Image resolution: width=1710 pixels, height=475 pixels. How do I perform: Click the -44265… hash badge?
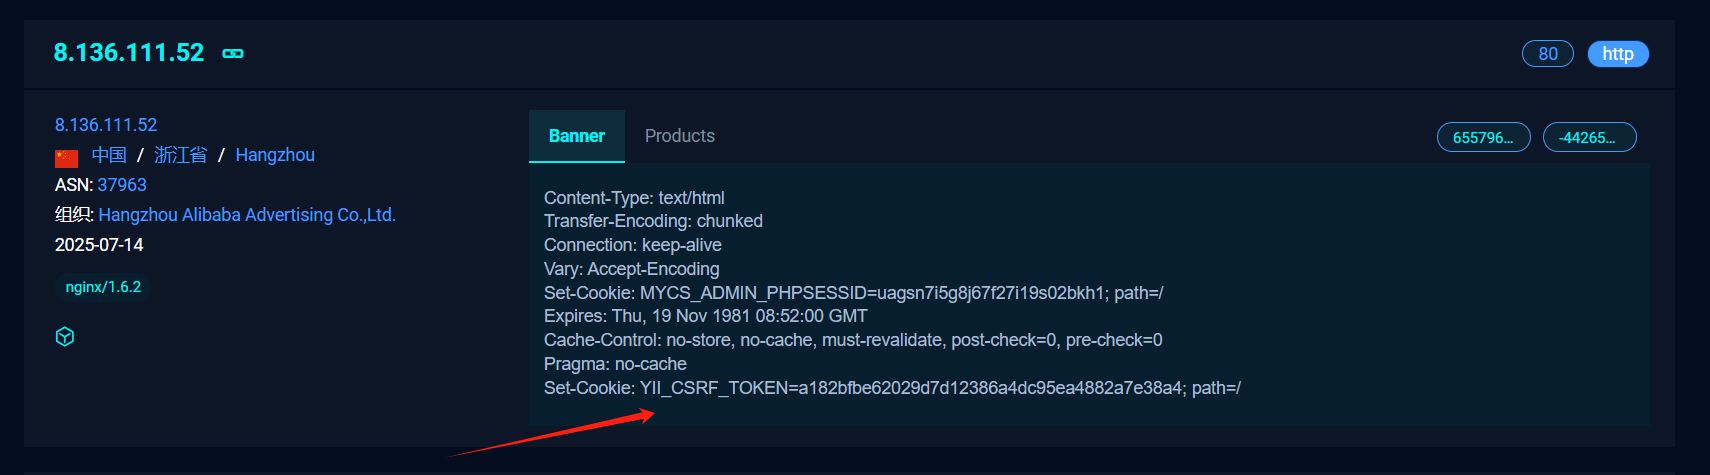click(1590, 137)
